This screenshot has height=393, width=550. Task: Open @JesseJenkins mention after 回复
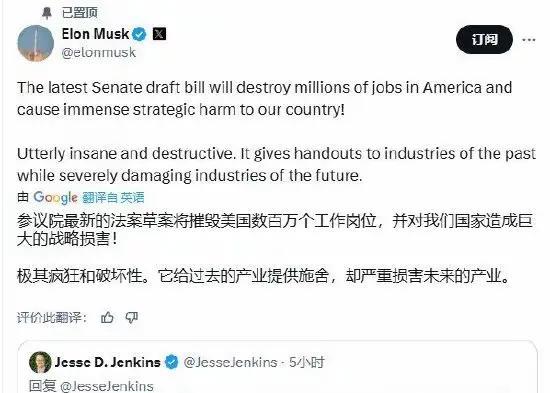(107, 386)
